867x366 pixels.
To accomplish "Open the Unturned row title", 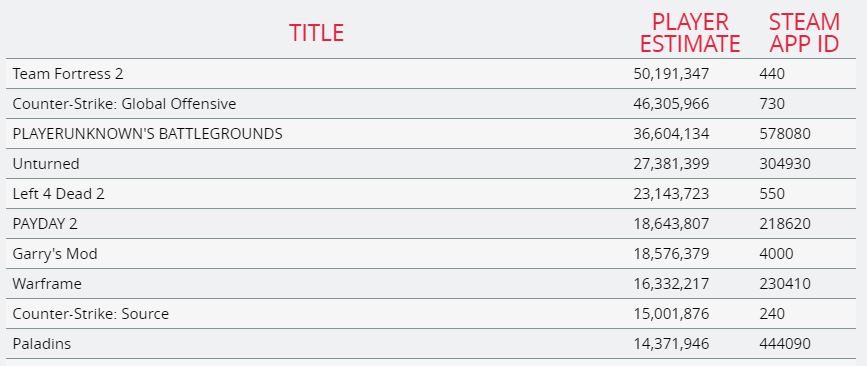I will (46, 164).
